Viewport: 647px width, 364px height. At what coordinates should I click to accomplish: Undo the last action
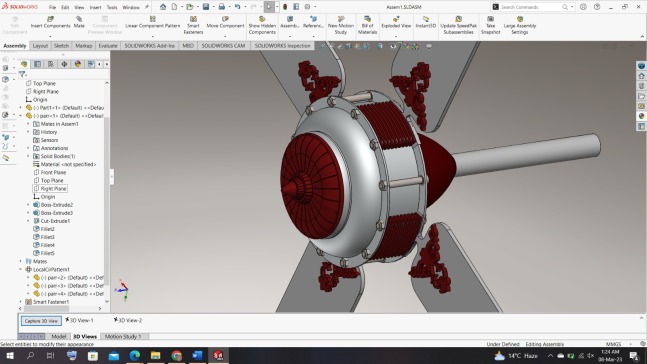click(237, 7)
